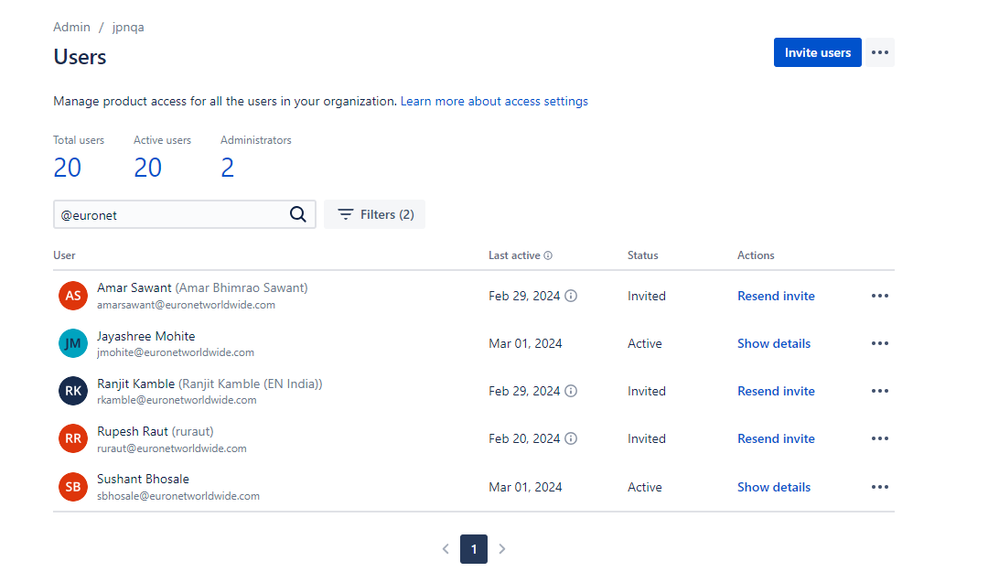Click the Invite users button

coord(817,53)
